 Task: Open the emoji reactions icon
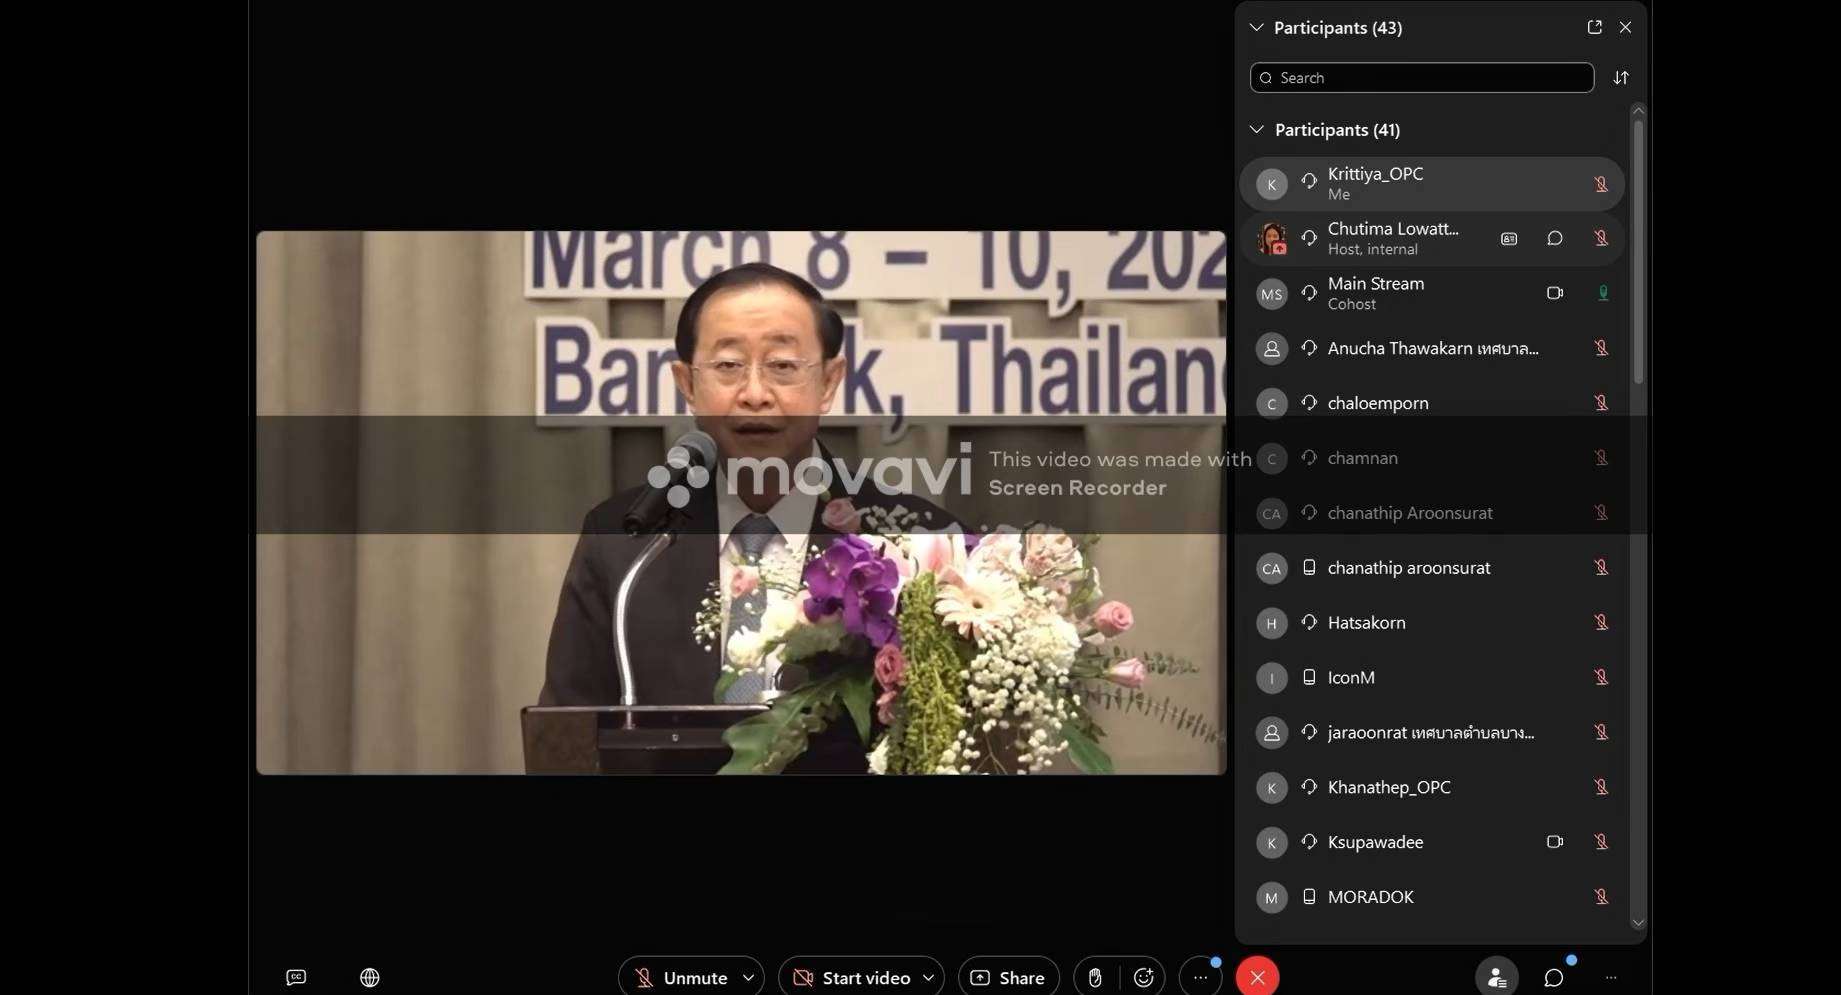click(1143, 977)
